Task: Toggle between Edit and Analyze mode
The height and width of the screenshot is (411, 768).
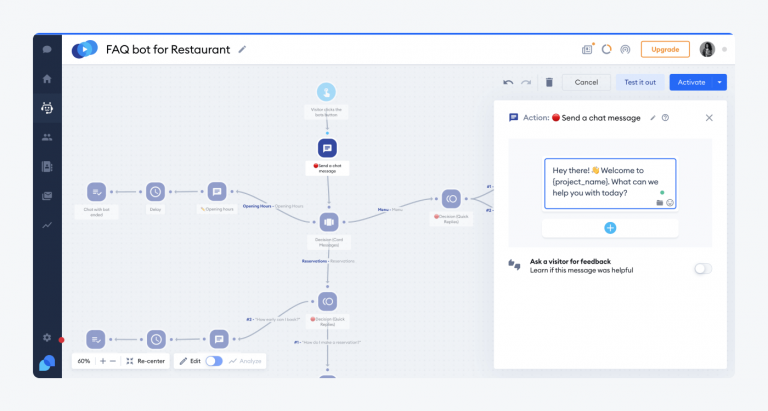Action: (x=214, y=361)
